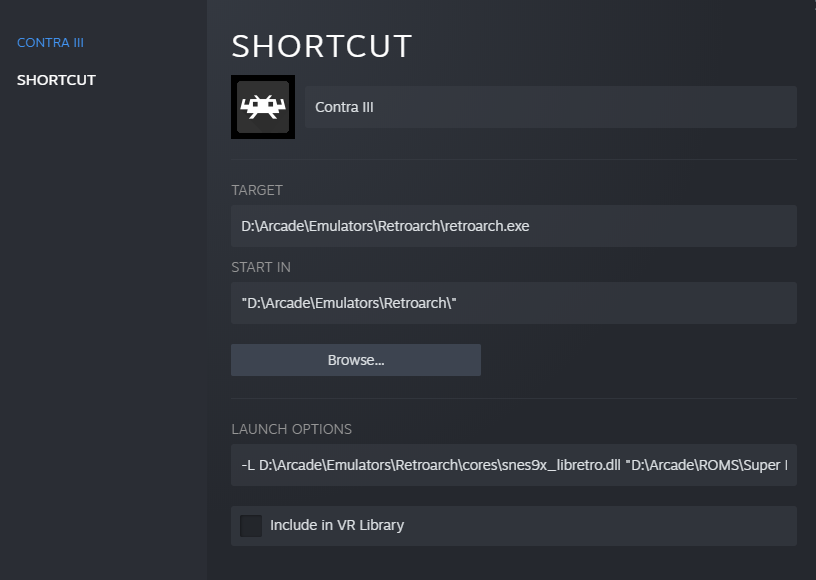Click the Start In path field
The width and height of the screenshot is (816, 580).
pyautogui.click(x=514, y=303)
